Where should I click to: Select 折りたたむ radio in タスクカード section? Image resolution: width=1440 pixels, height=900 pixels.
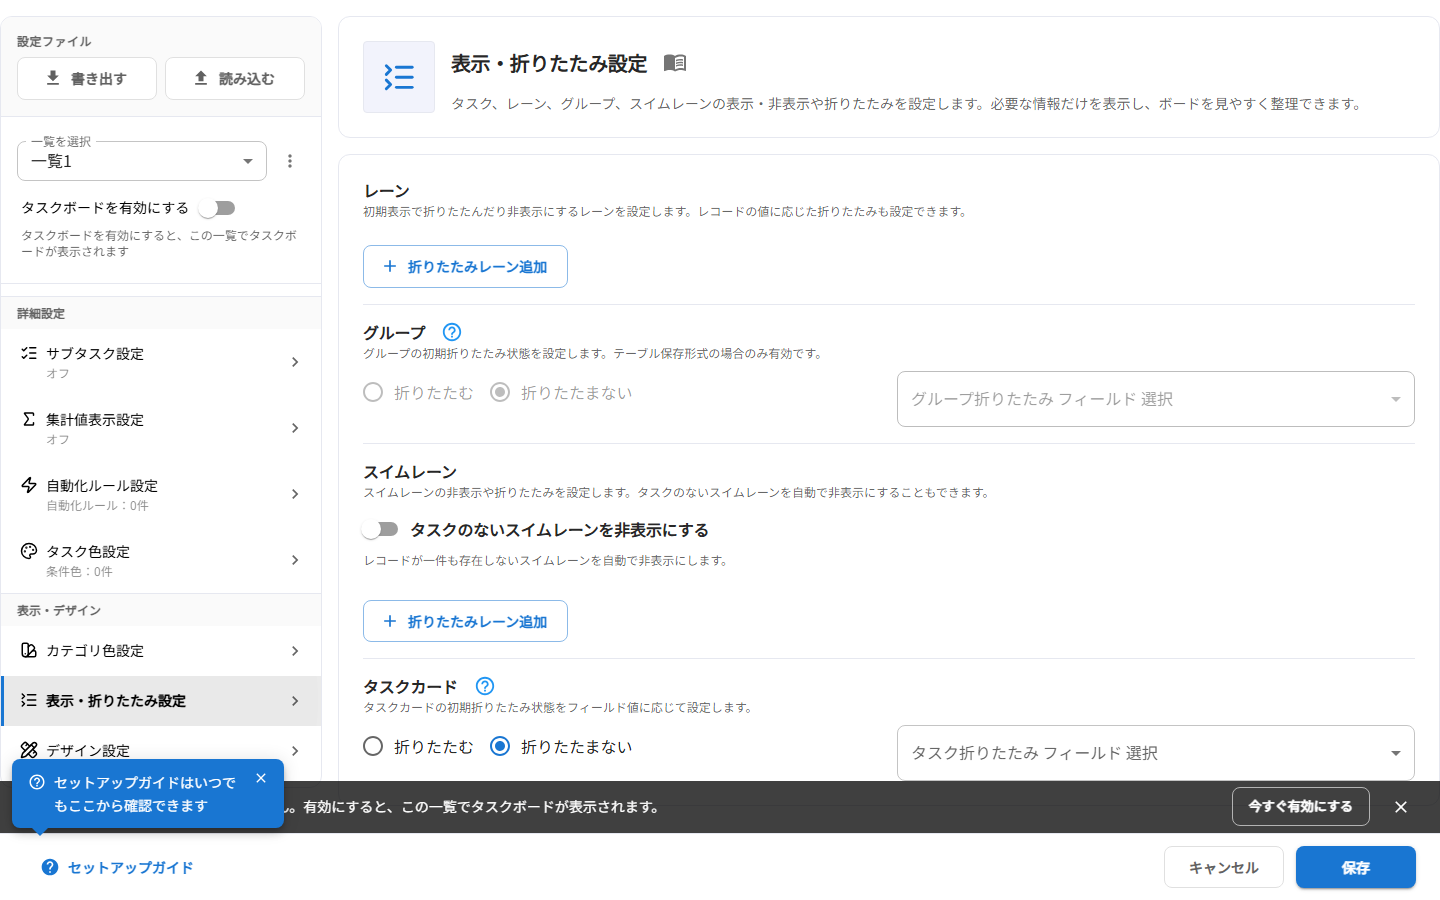(x=373, y=746)
